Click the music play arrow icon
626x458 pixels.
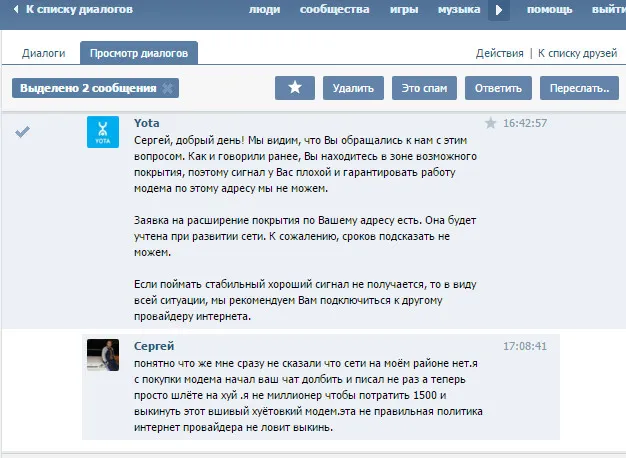499,10
